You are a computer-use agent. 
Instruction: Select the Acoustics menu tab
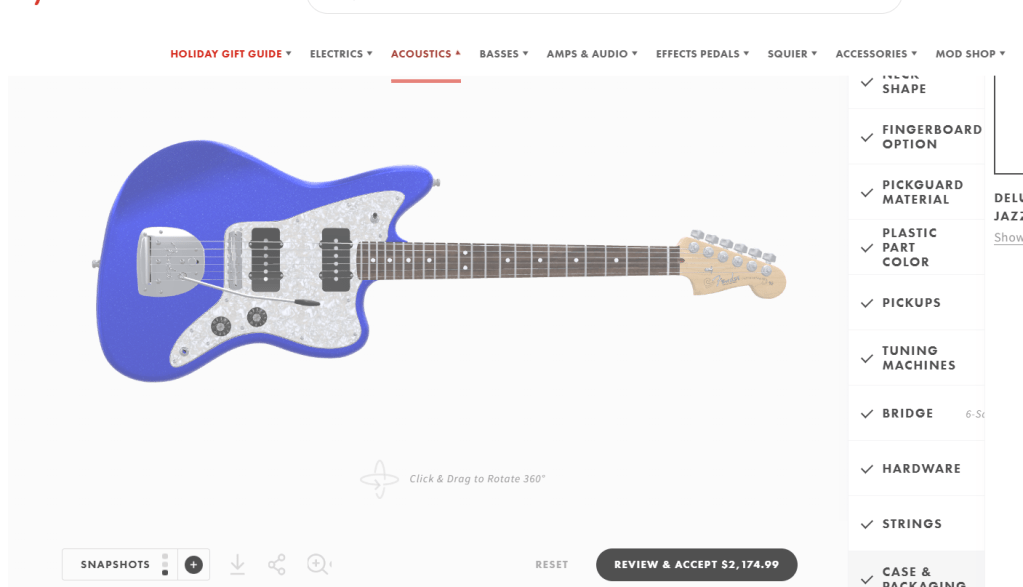click(425, 53)
